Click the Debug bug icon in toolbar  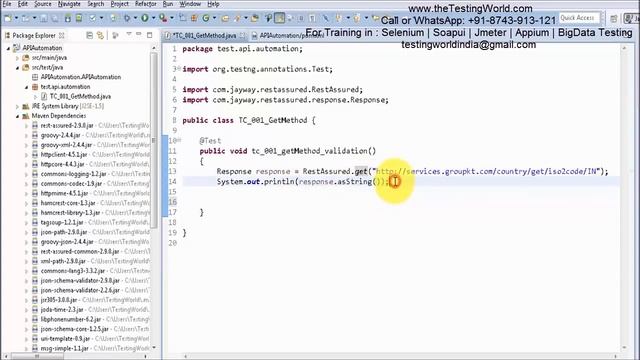(x=127, y=18)
